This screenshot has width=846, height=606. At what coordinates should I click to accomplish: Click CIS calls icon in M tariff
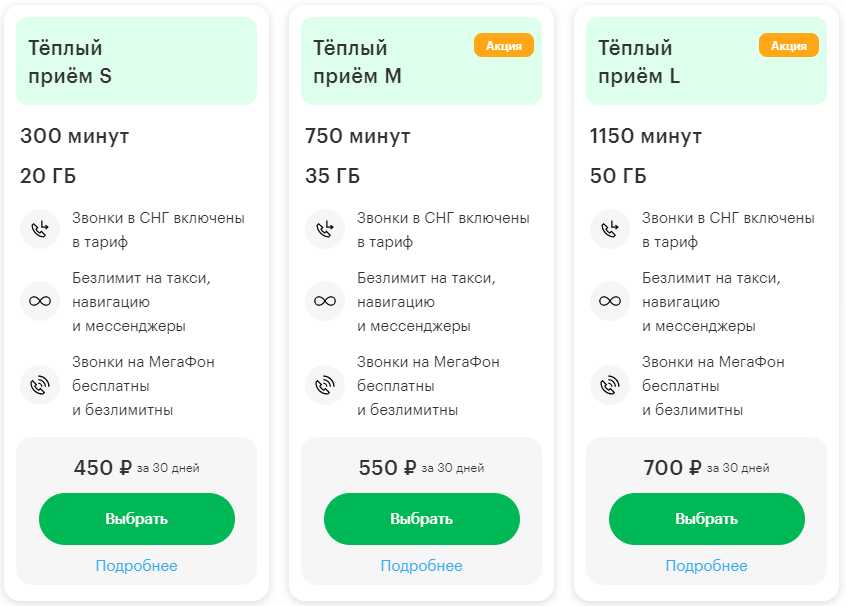pyautogui.click(x=324, y=229)
